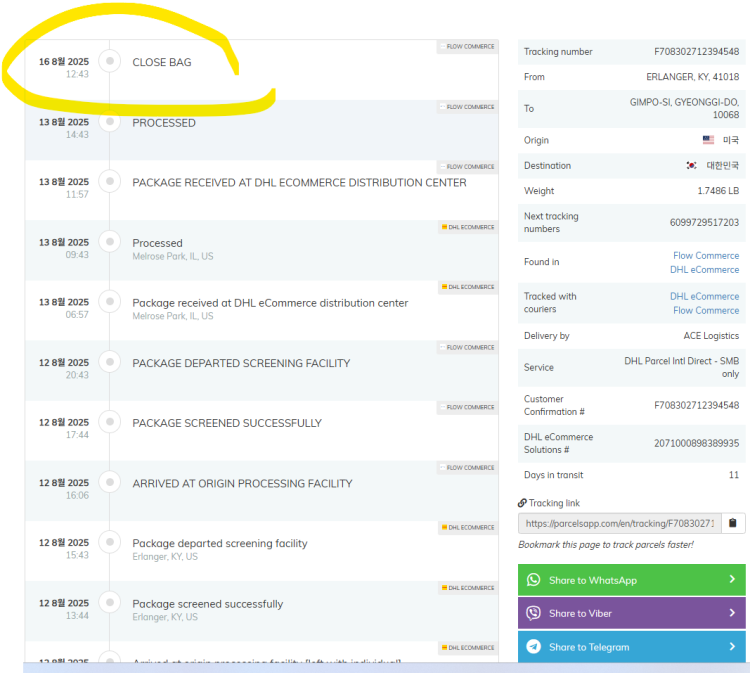Click ERLANGER, KY, 41018 origin address
The width and height of the screenshot is (750, 673).
693,77
